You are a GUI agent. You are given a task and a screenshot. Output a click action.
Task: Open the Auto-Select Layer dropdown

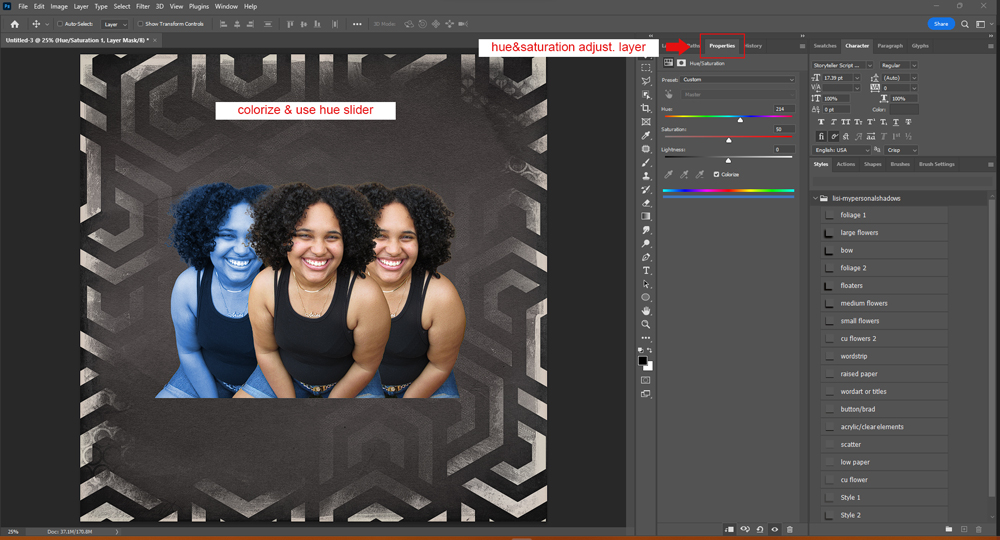click(115, 24)
